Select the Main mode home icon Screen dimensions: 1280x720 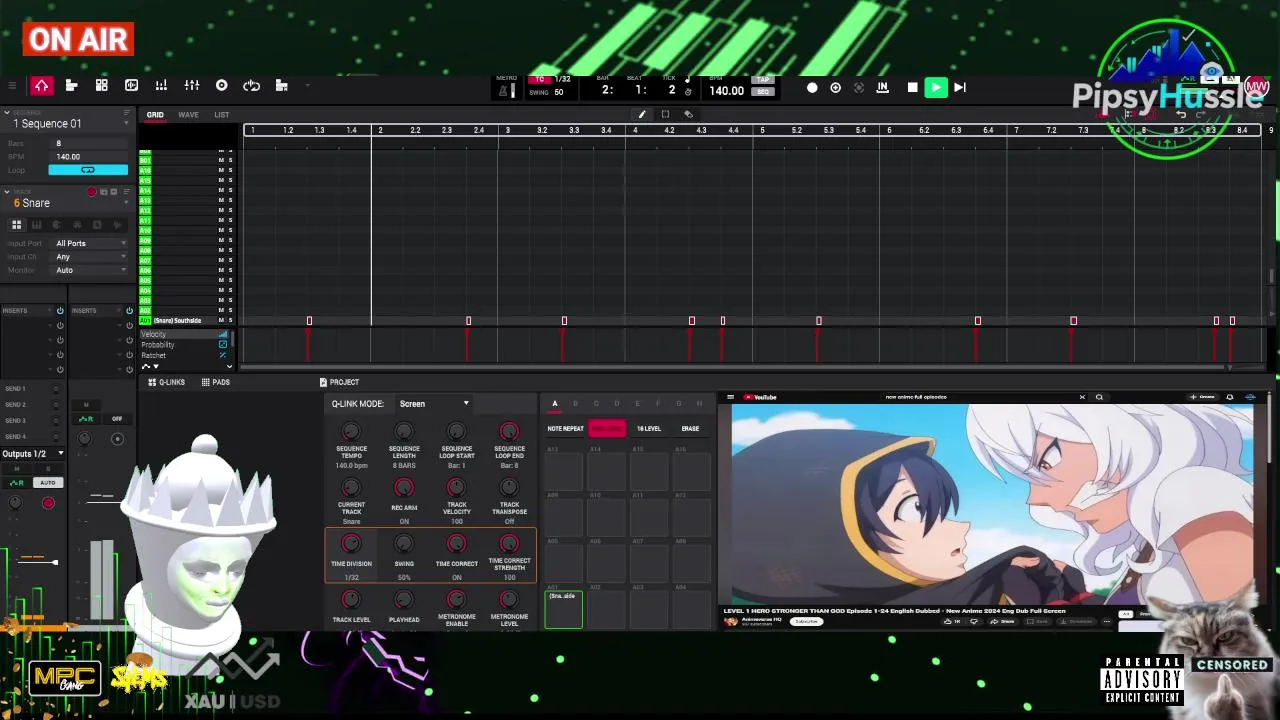[x=42, y=86]
